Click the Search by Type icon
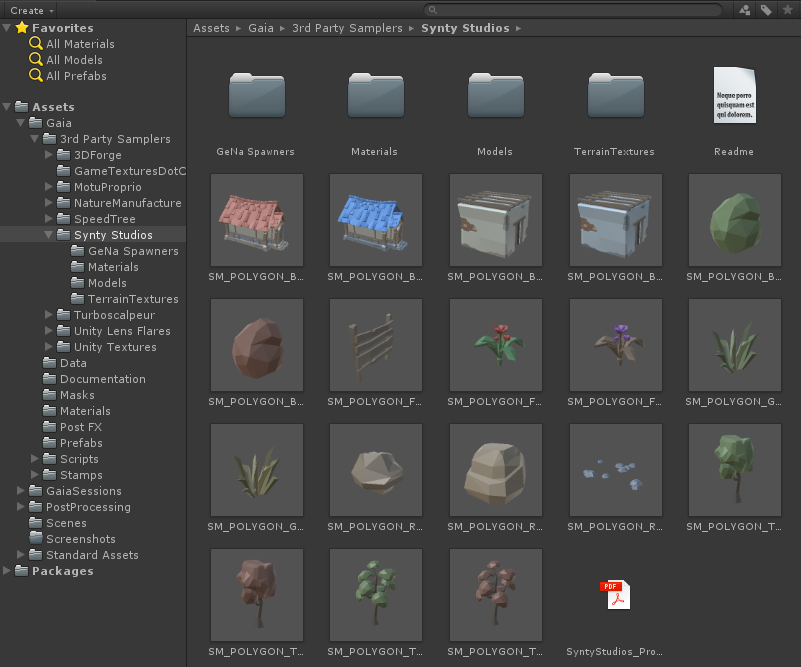 tap(745, 10)
